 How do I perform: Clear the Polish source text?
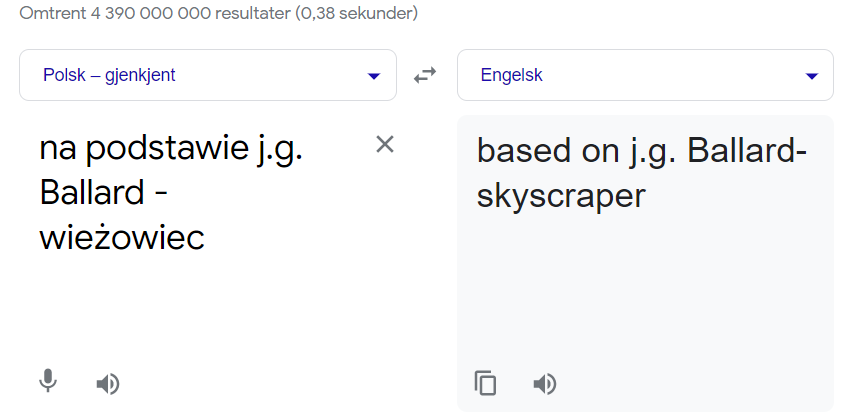click(385, 145)
